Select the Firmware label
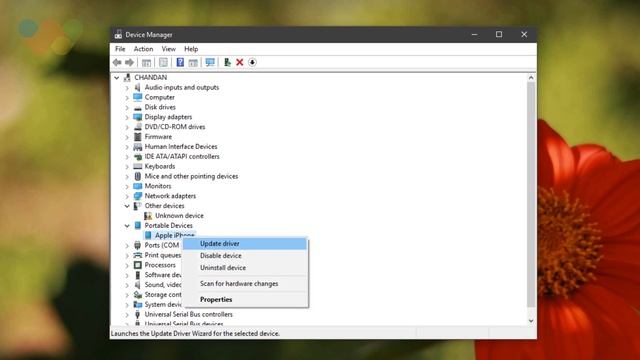The image size is (640, 360). point(158,137)
